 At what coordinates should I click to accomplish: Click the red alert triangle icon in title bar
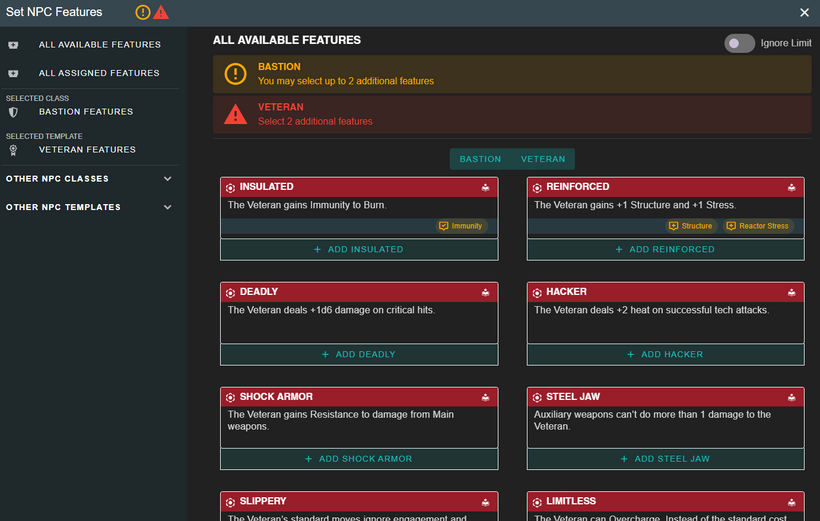161,12
